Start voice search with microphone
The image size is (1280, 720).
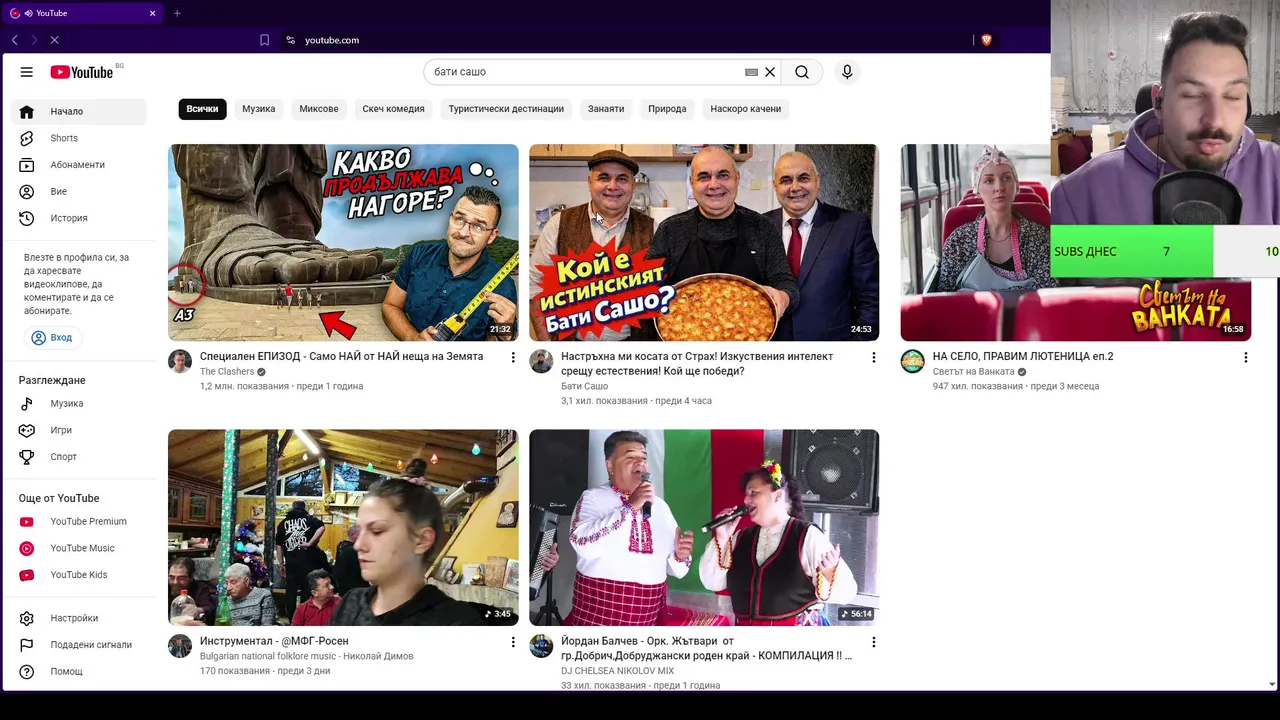pyautogui.click(x=847, y=72)
